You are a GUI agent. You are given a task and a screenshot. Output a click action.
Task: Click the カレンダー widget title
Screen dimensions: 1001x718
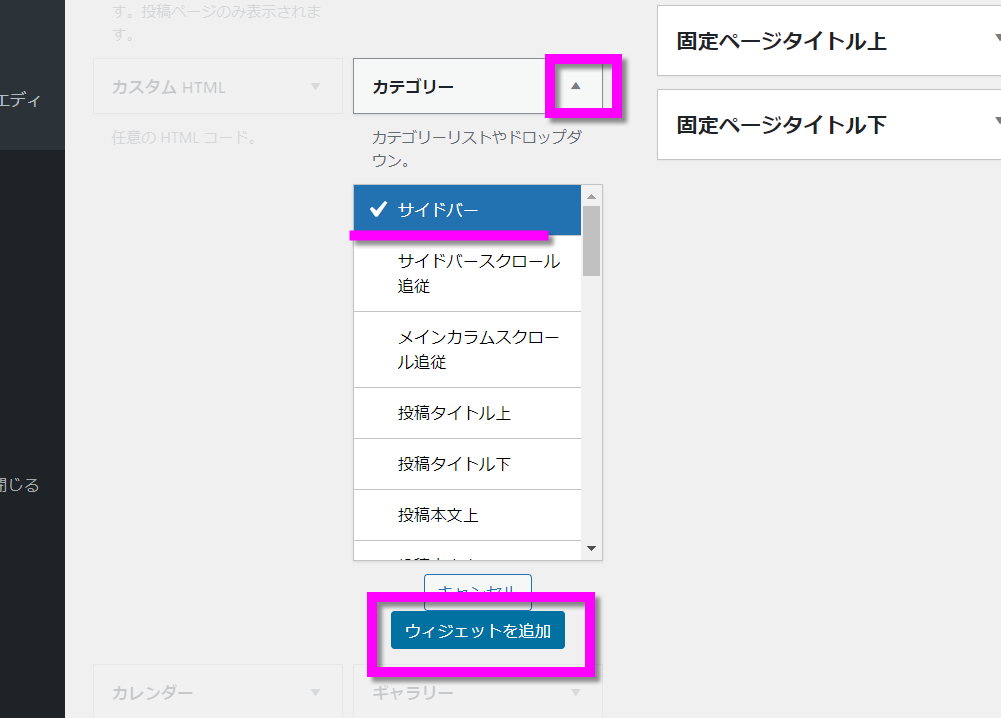point(153,692)
